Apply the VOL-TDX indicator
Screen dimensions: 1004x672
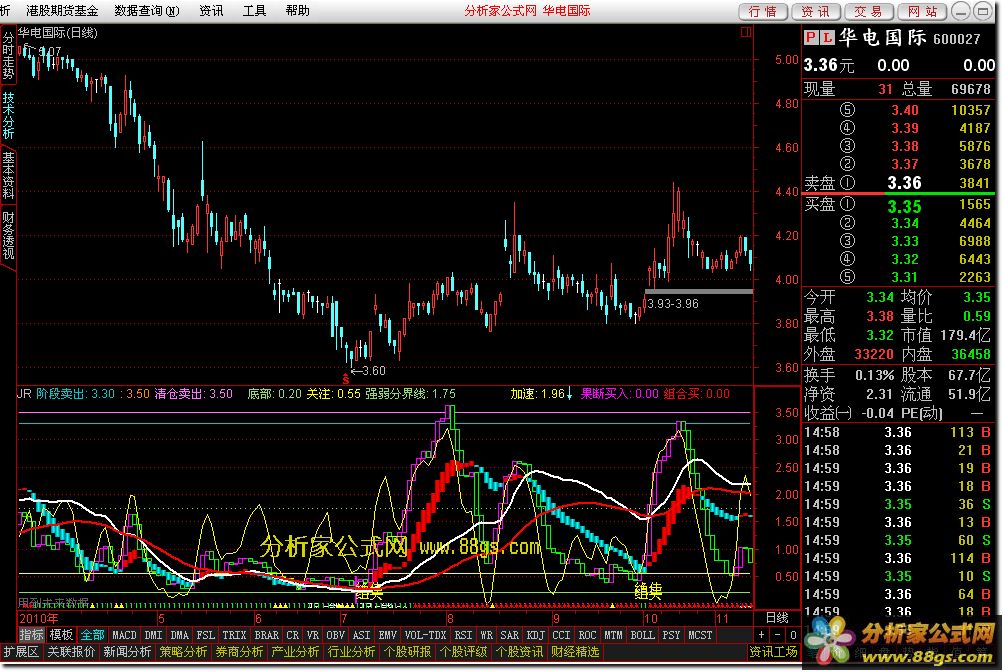(x=426, y=635)
